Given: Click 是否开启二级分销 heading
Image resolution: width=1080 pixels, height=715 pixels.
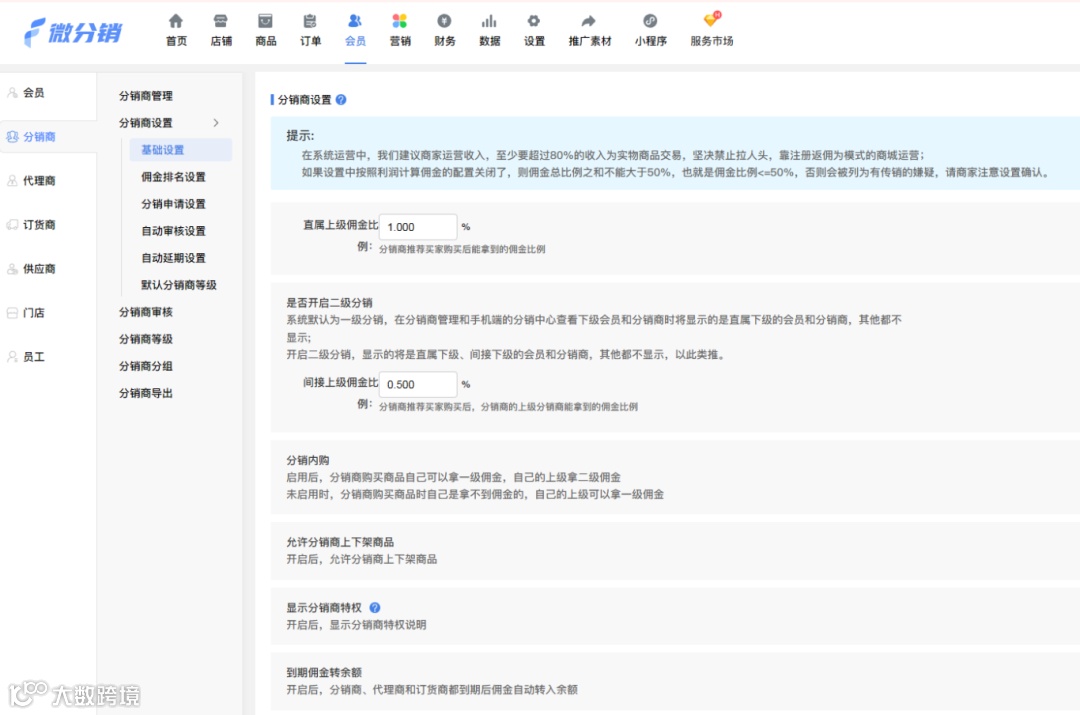Looking at the screenshot, I should [x=329, y=302].
